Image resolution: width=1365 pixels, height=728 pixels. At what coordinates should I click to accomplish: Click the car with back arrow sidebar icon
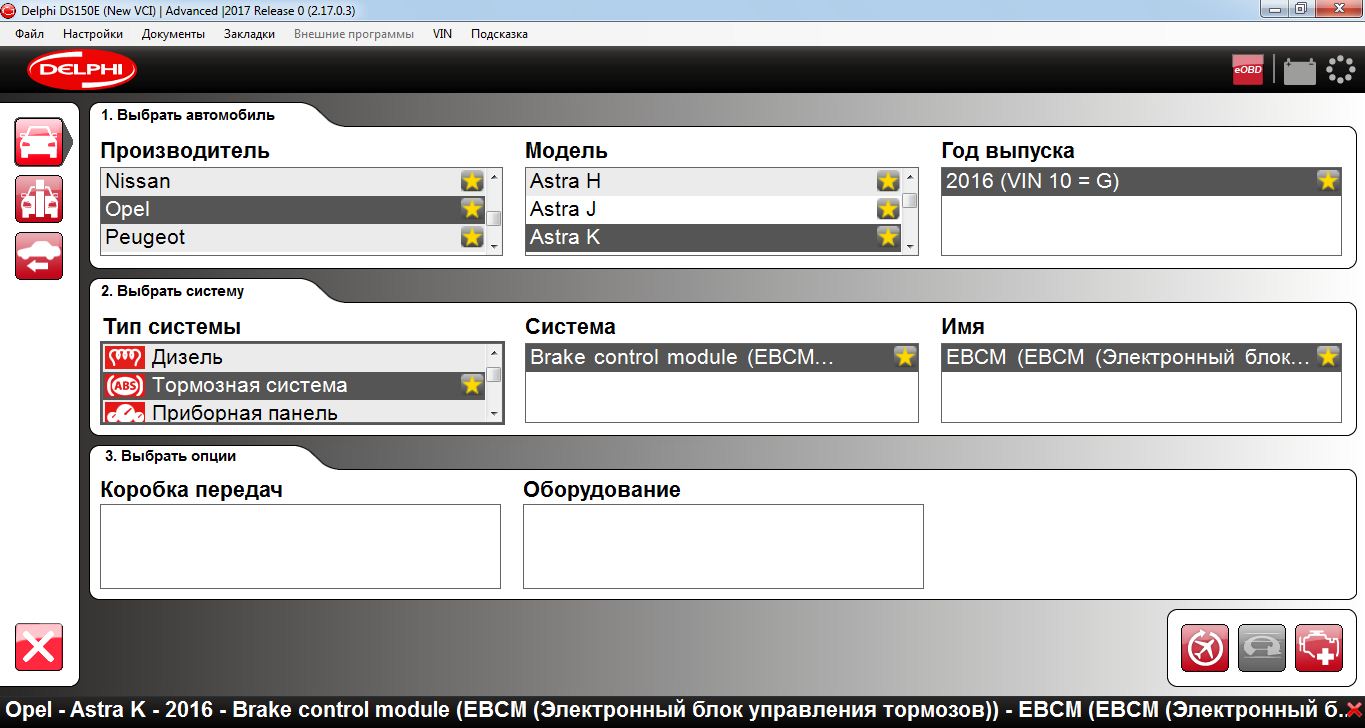(39, 256)
